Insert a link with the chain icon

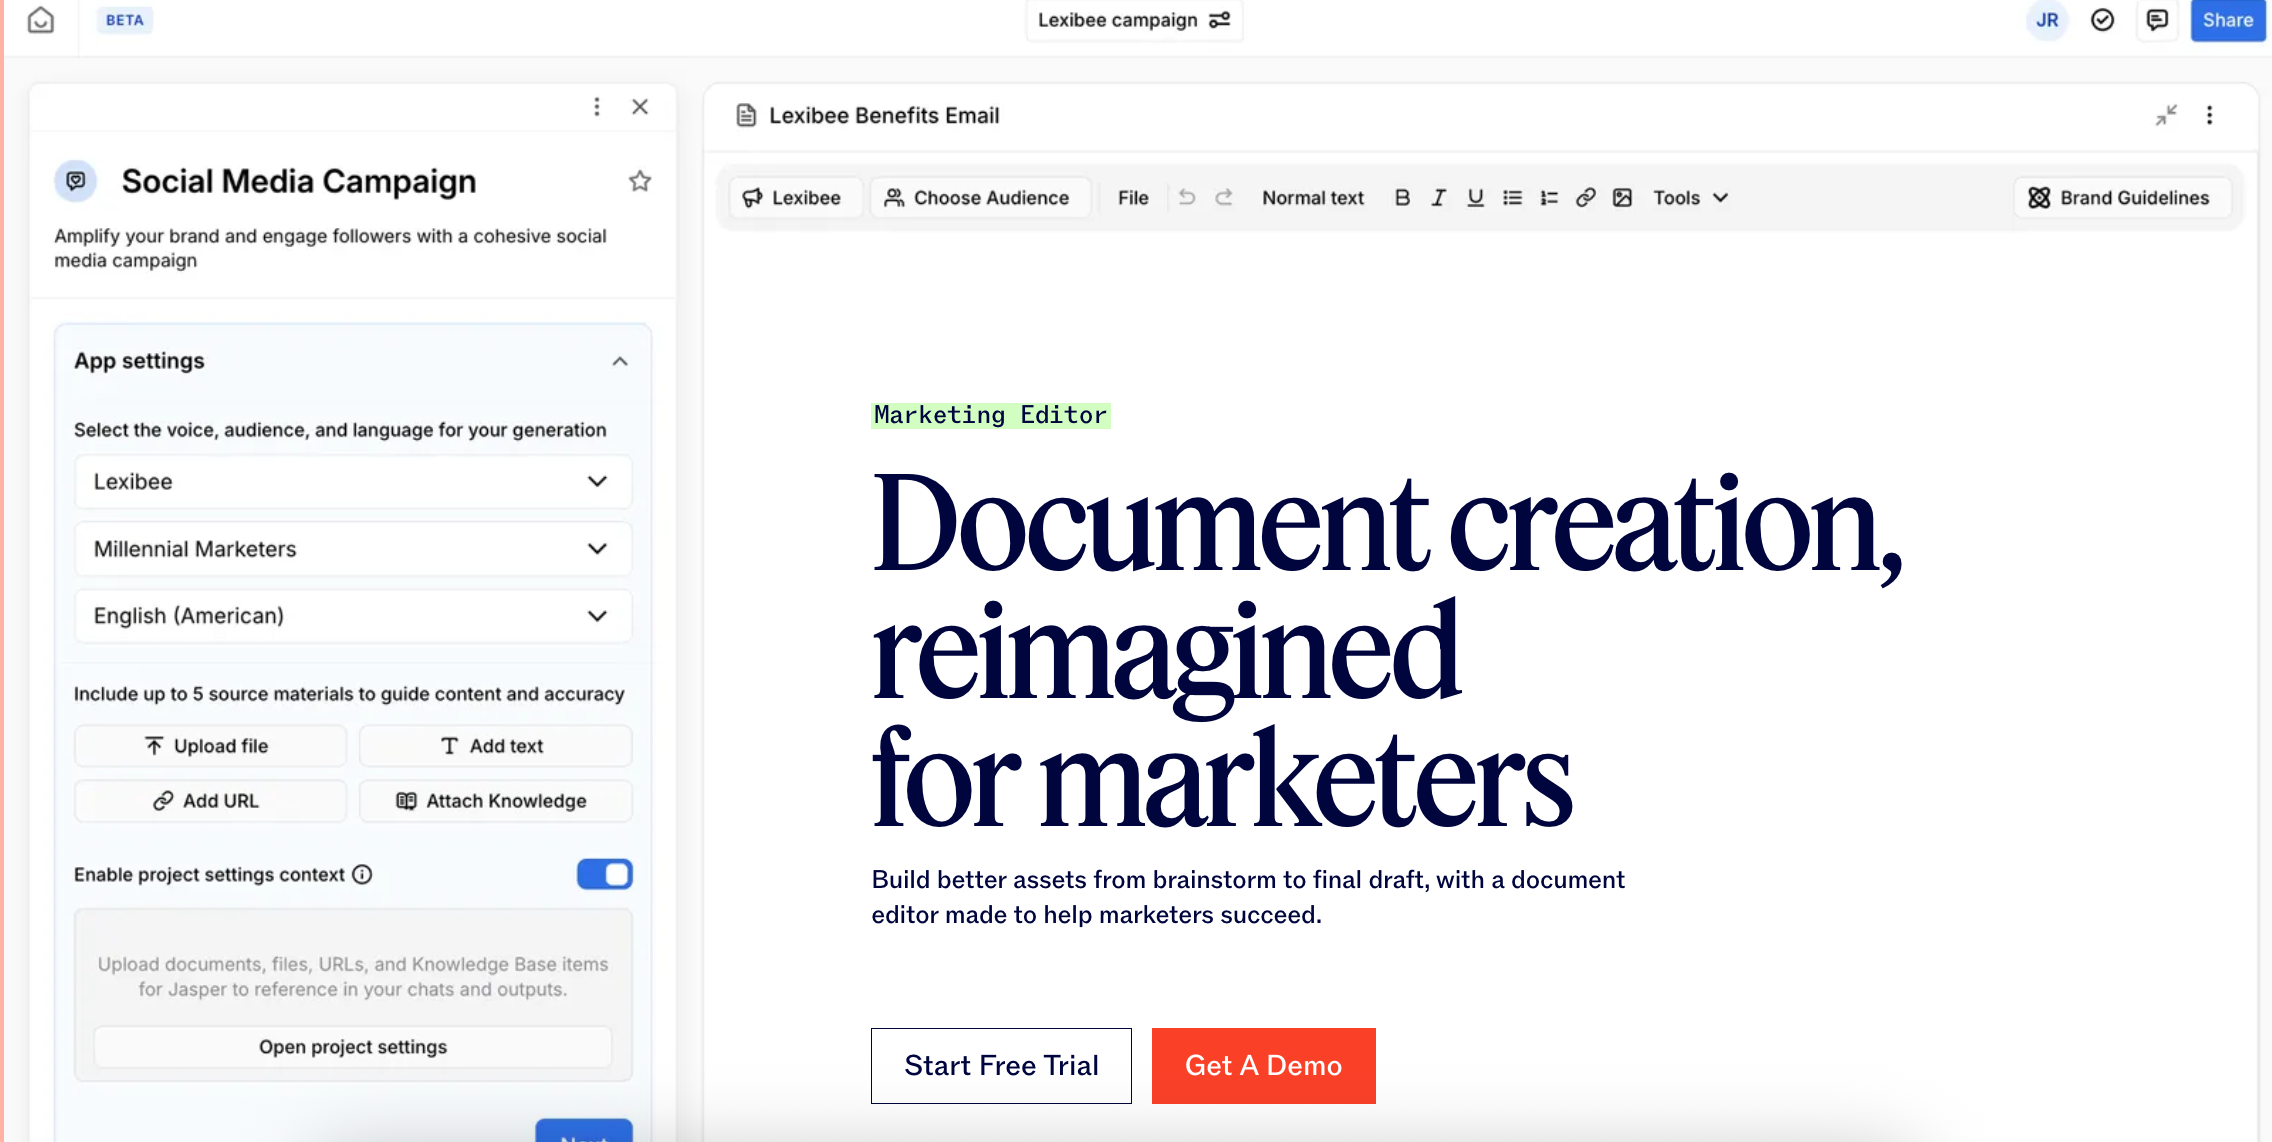pos(1585,198)
